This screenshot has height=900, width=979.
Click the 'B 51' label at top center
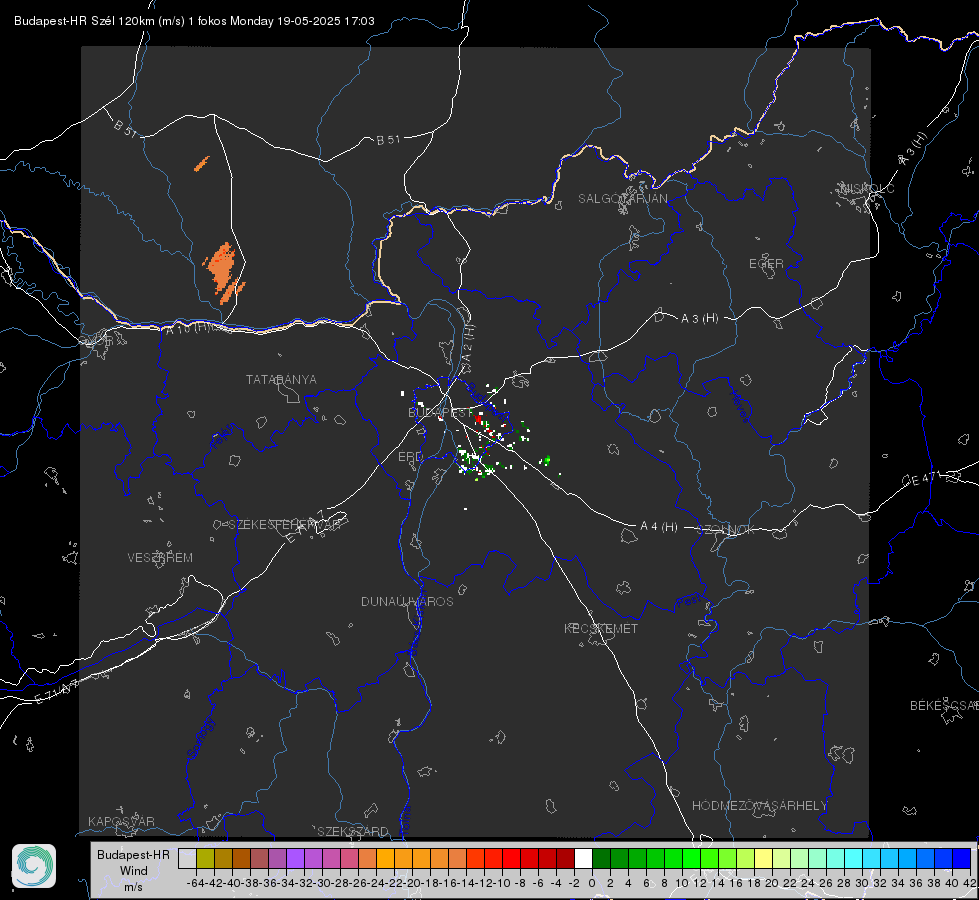pyautogui.click(x=388, y=140)
